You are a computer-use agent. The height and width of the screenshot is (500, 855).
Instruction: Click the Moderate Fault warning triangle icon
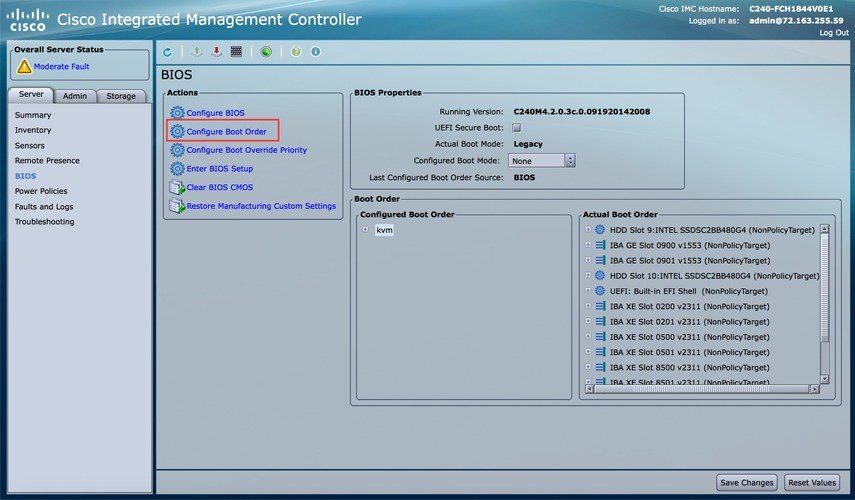[24, 67]
